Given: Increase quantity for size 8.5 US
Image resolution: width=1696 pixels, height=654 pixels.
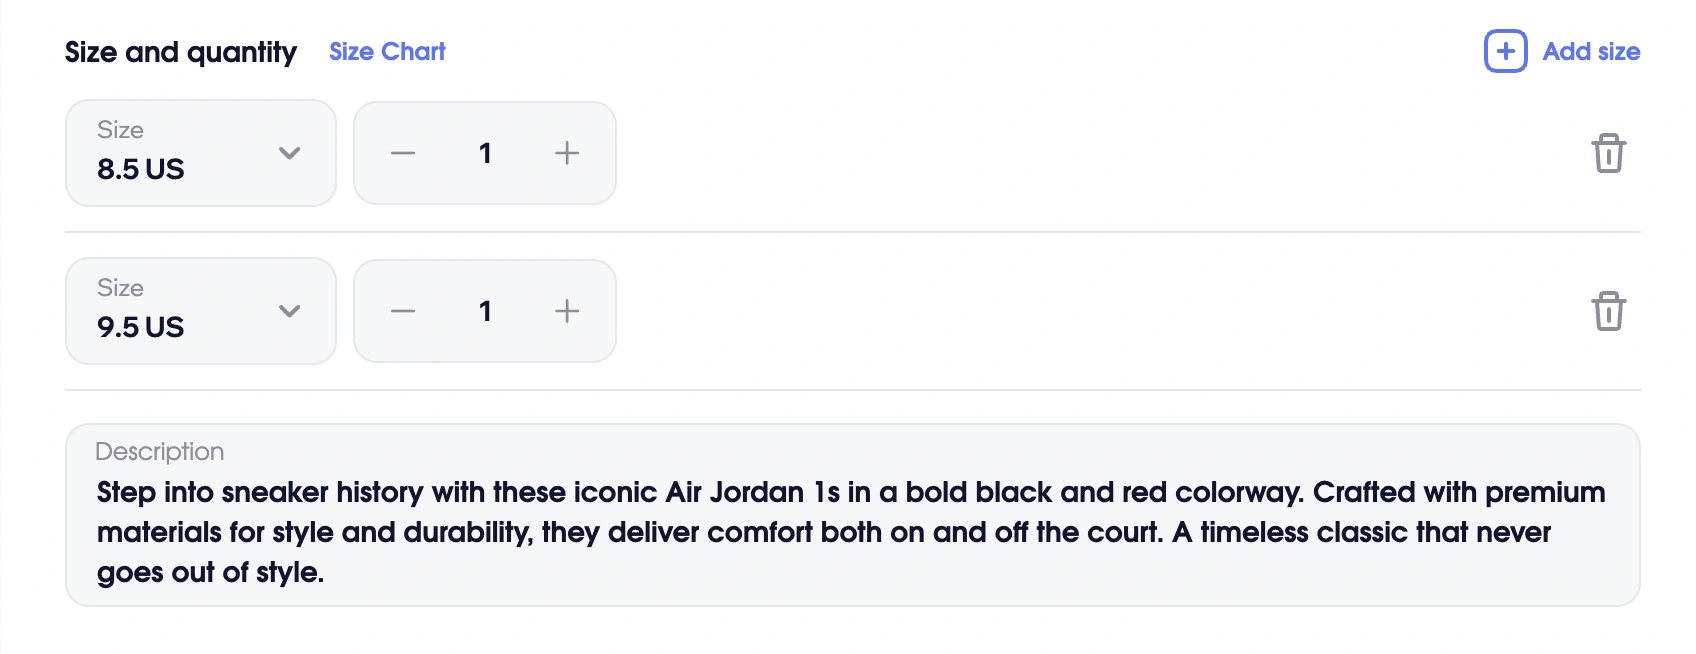Looking at the screenshot, I should point(567,153).
